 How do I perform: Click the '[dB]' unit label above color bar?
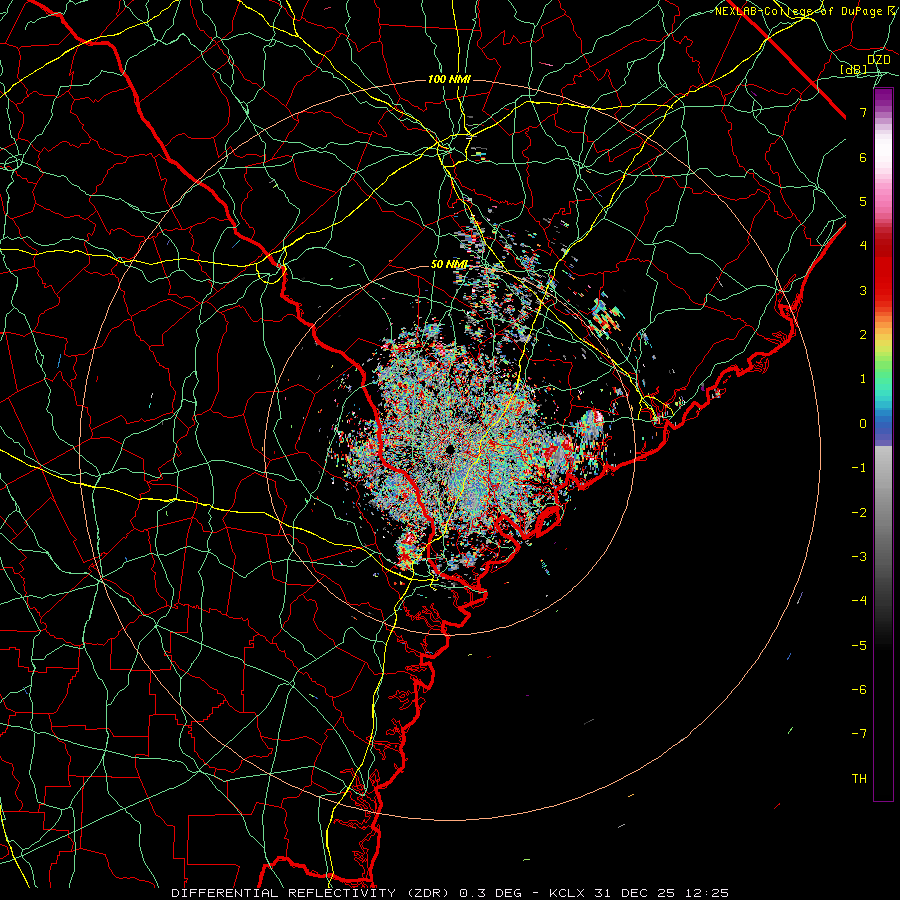click(x=854, y=69)
